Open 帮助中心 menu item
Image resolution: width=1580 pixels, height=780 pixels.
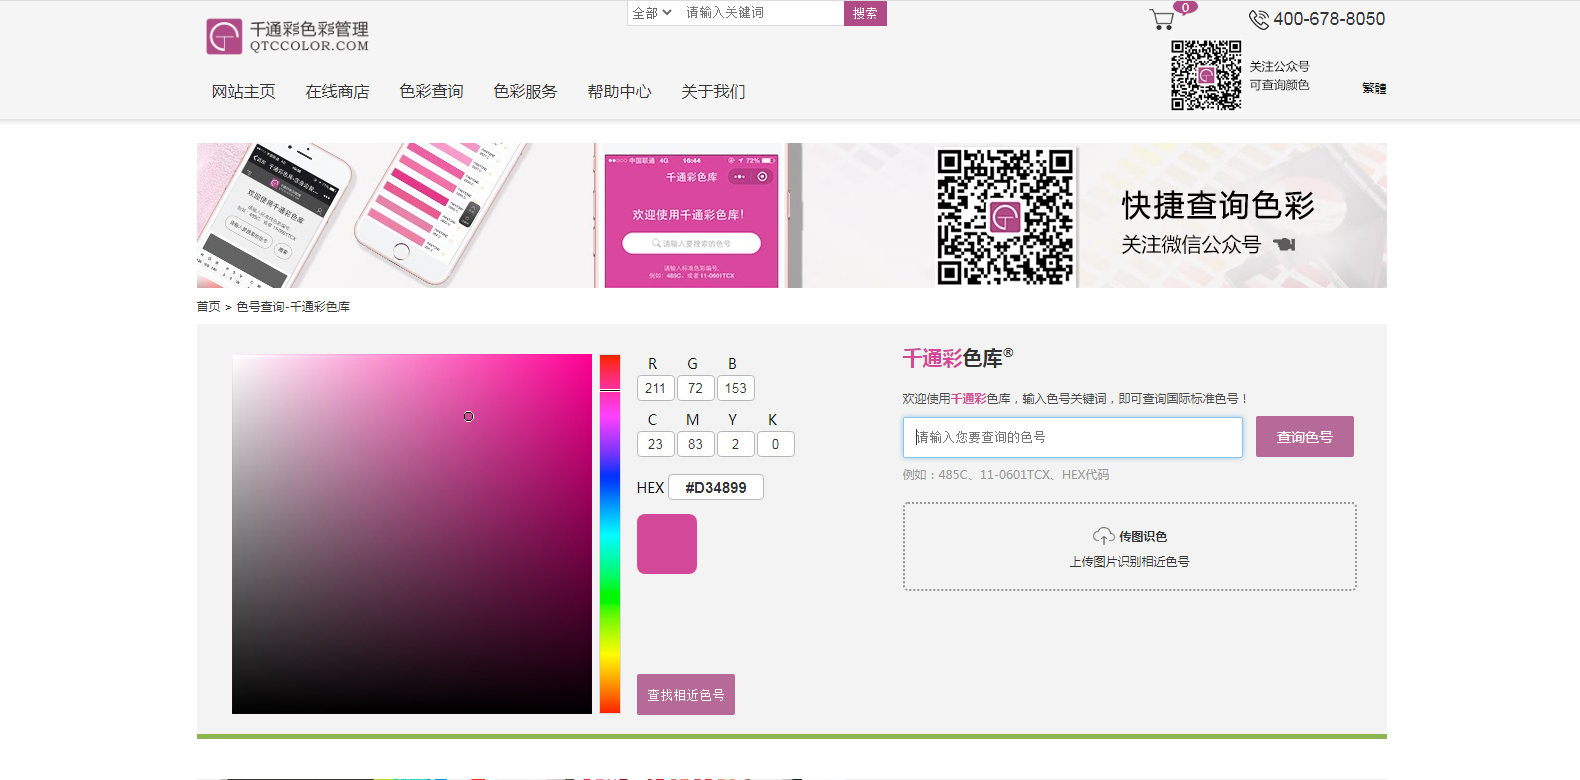[619, 91]
